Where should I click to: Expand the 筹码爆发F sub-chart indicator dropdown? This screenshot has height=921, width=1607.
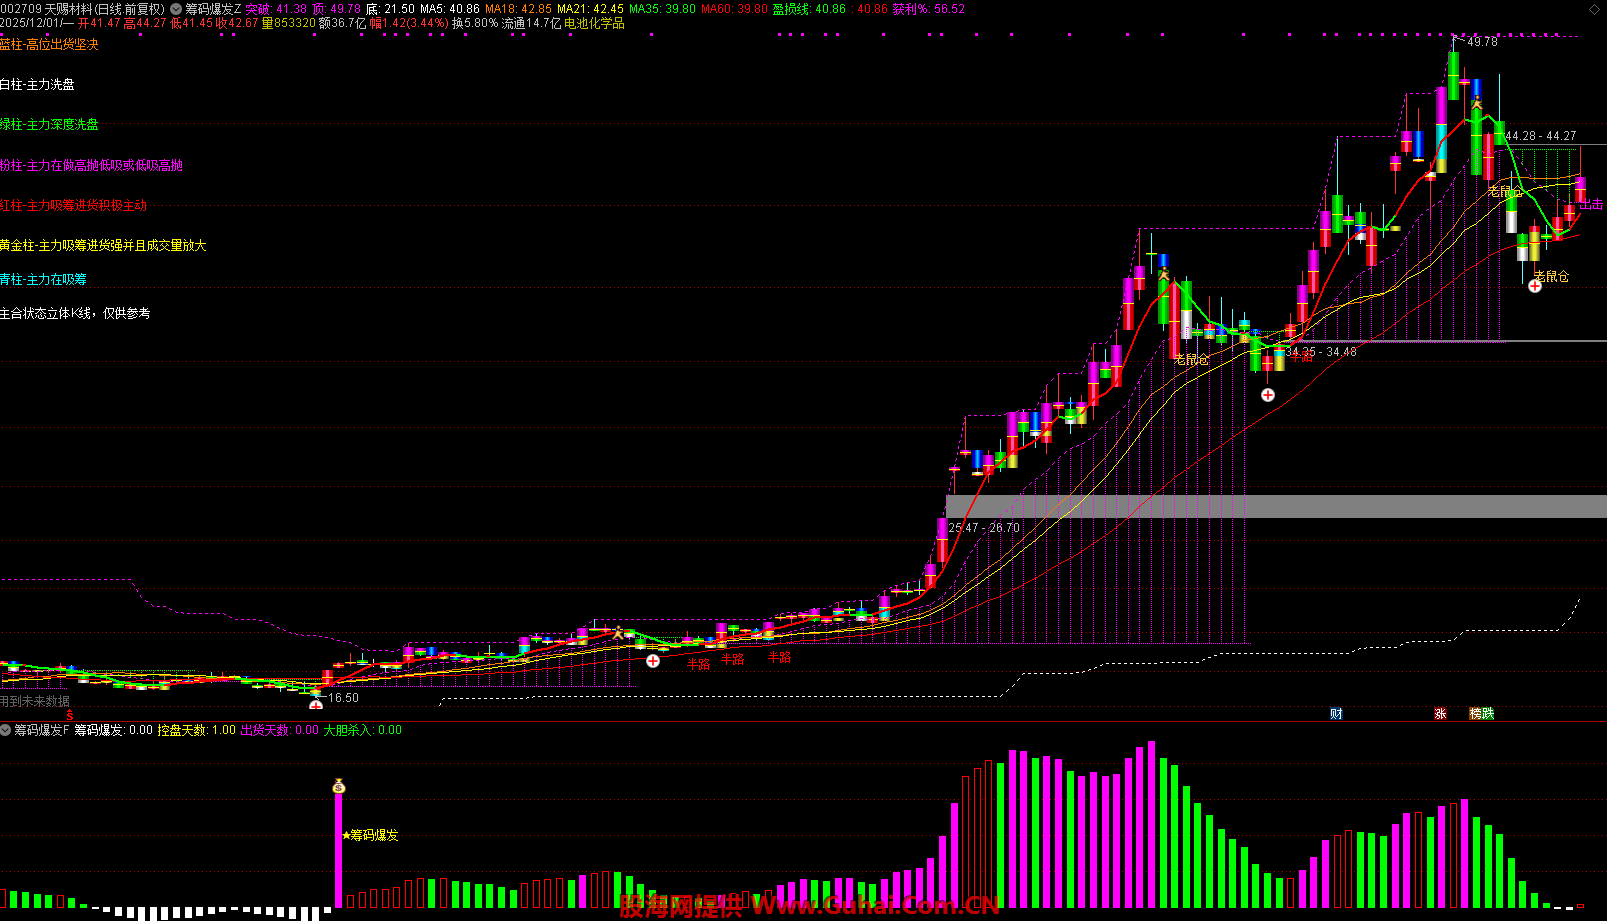tap(6, 730)
